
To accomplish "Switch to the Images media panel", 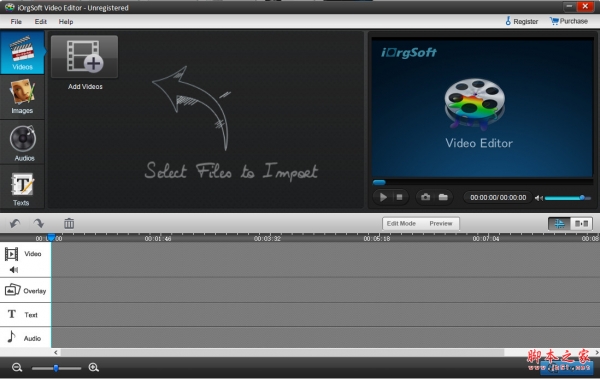I will pos(22,96).
